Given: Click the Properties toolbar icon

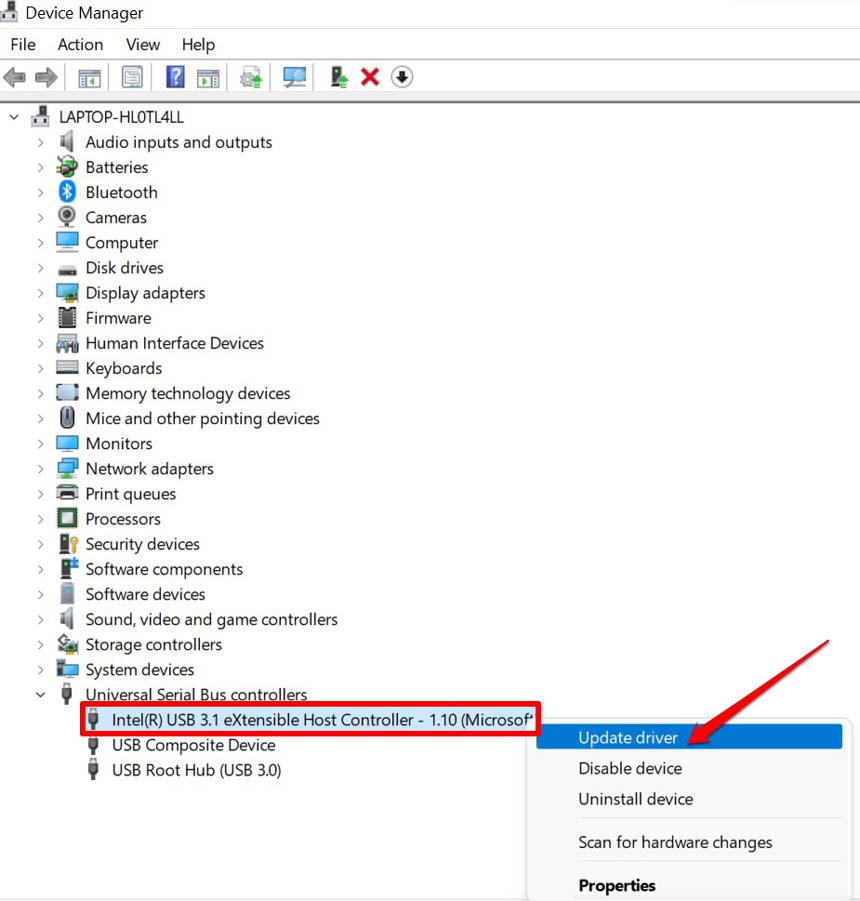Looking at the screenshot, I should 132,77.
